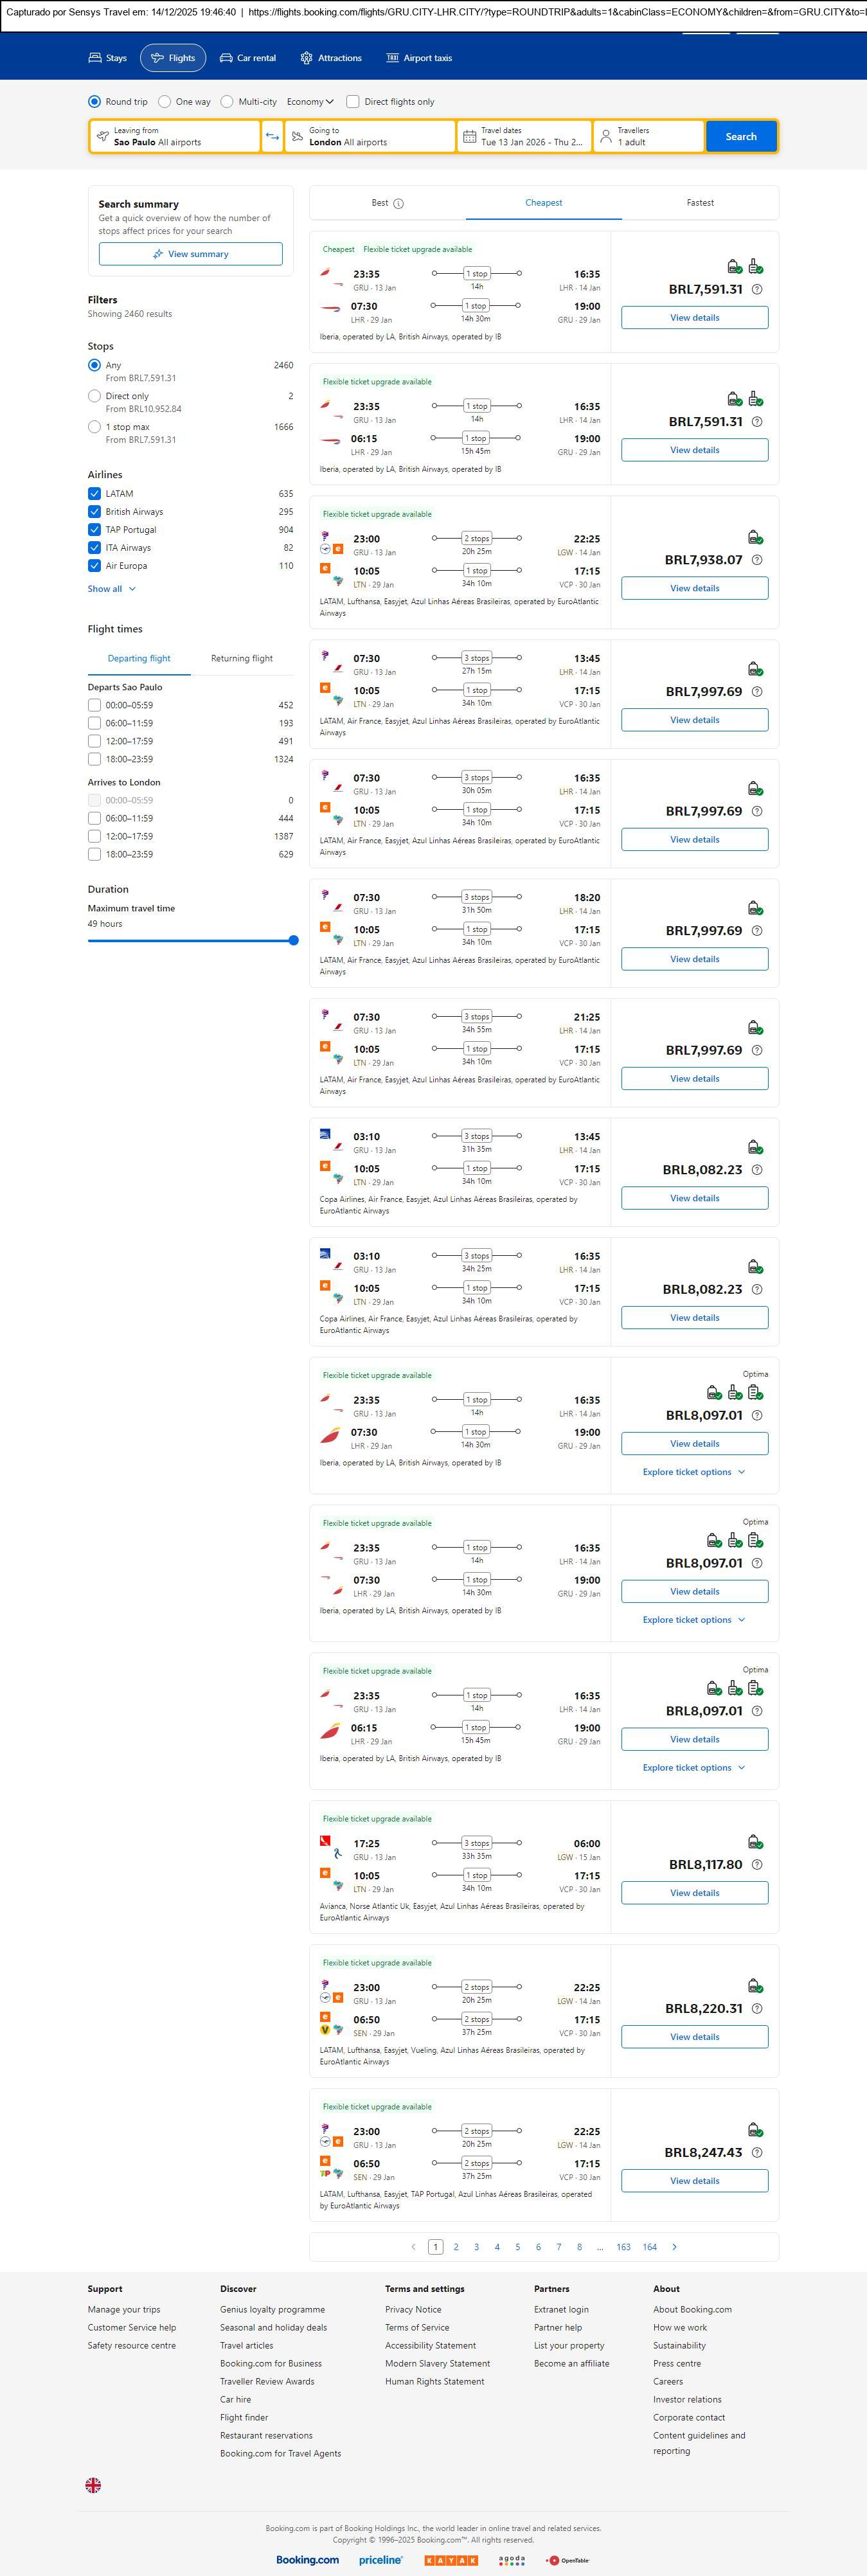Click the help icon next to the BRL7,938.07 price

tap(756, 560)
